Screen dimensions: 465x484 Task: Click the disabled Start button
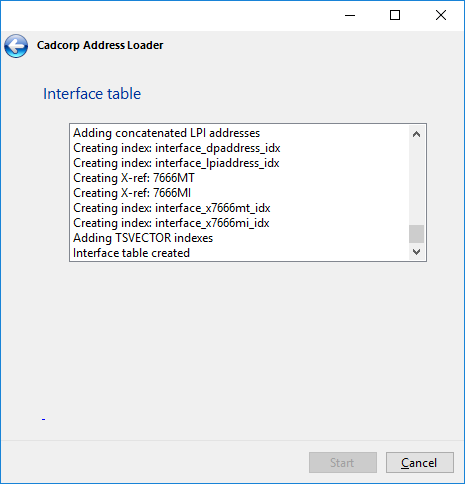click(343, 462)
